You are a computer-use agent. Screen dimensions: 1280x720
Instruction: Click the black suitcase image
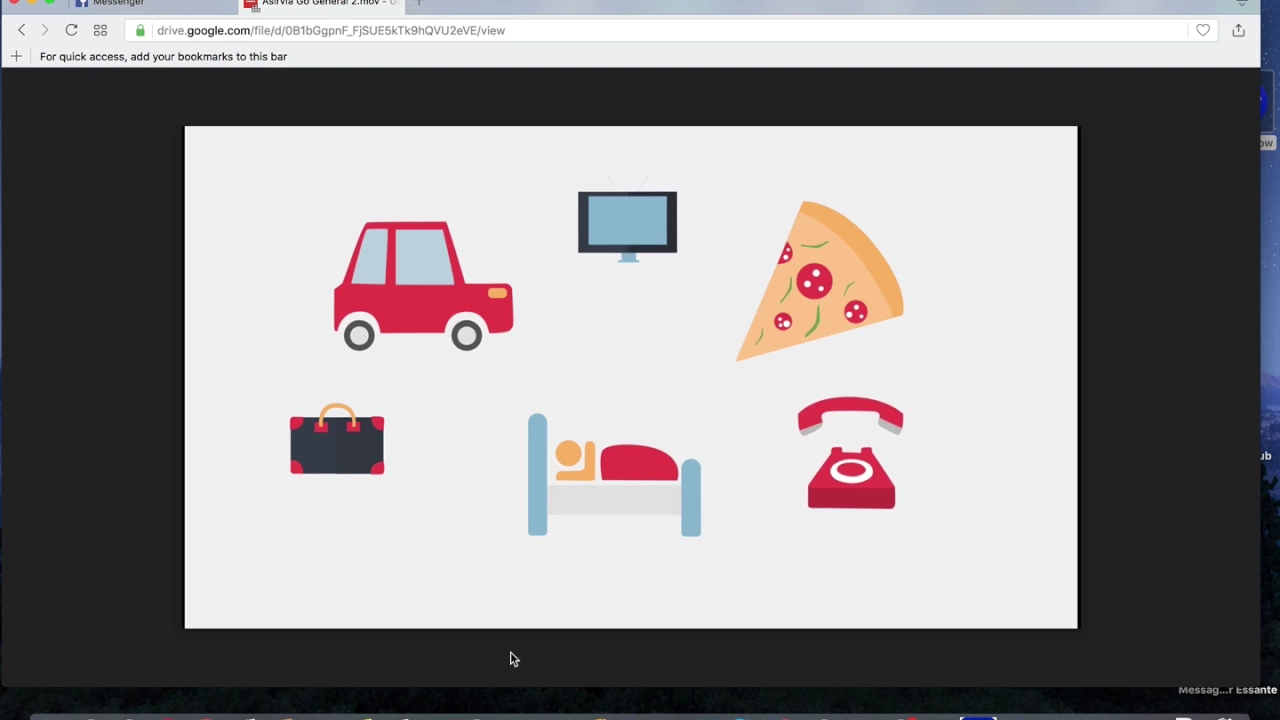tap(337, 439)
